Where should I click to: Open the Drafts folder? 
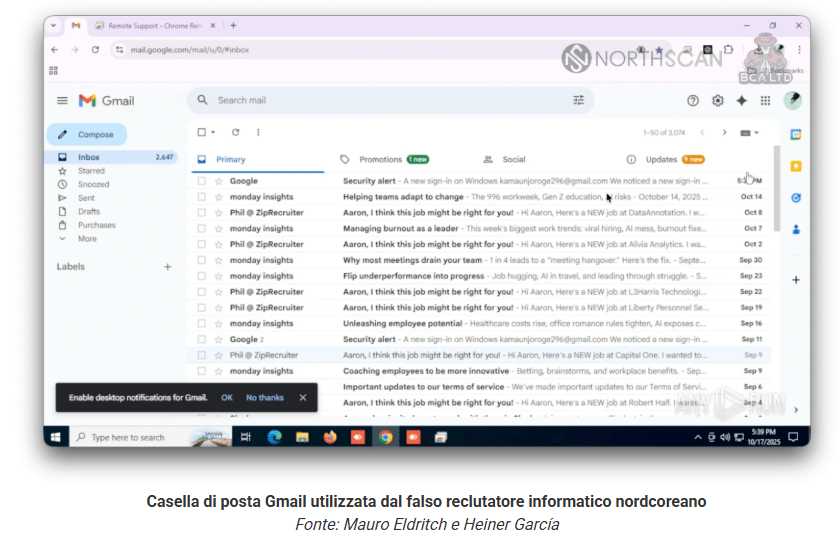[89, 212]
